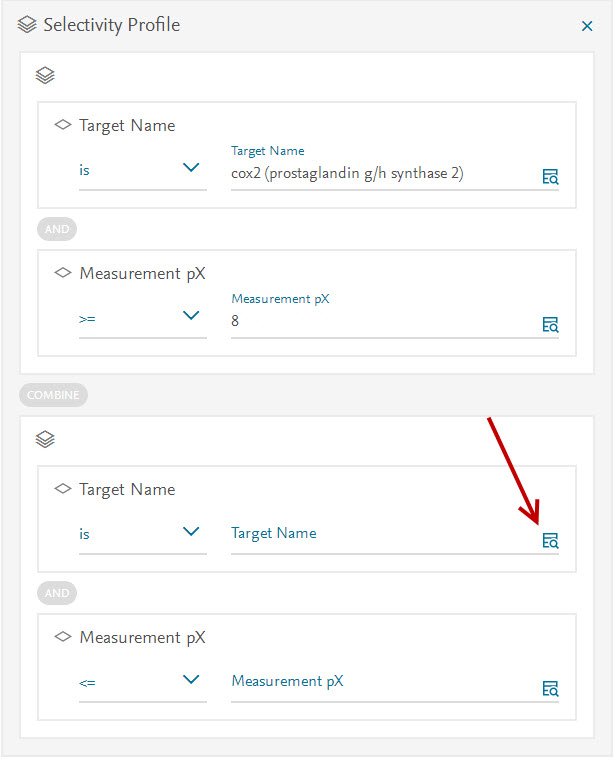Click the empty Target Name input field

point(380,534)
